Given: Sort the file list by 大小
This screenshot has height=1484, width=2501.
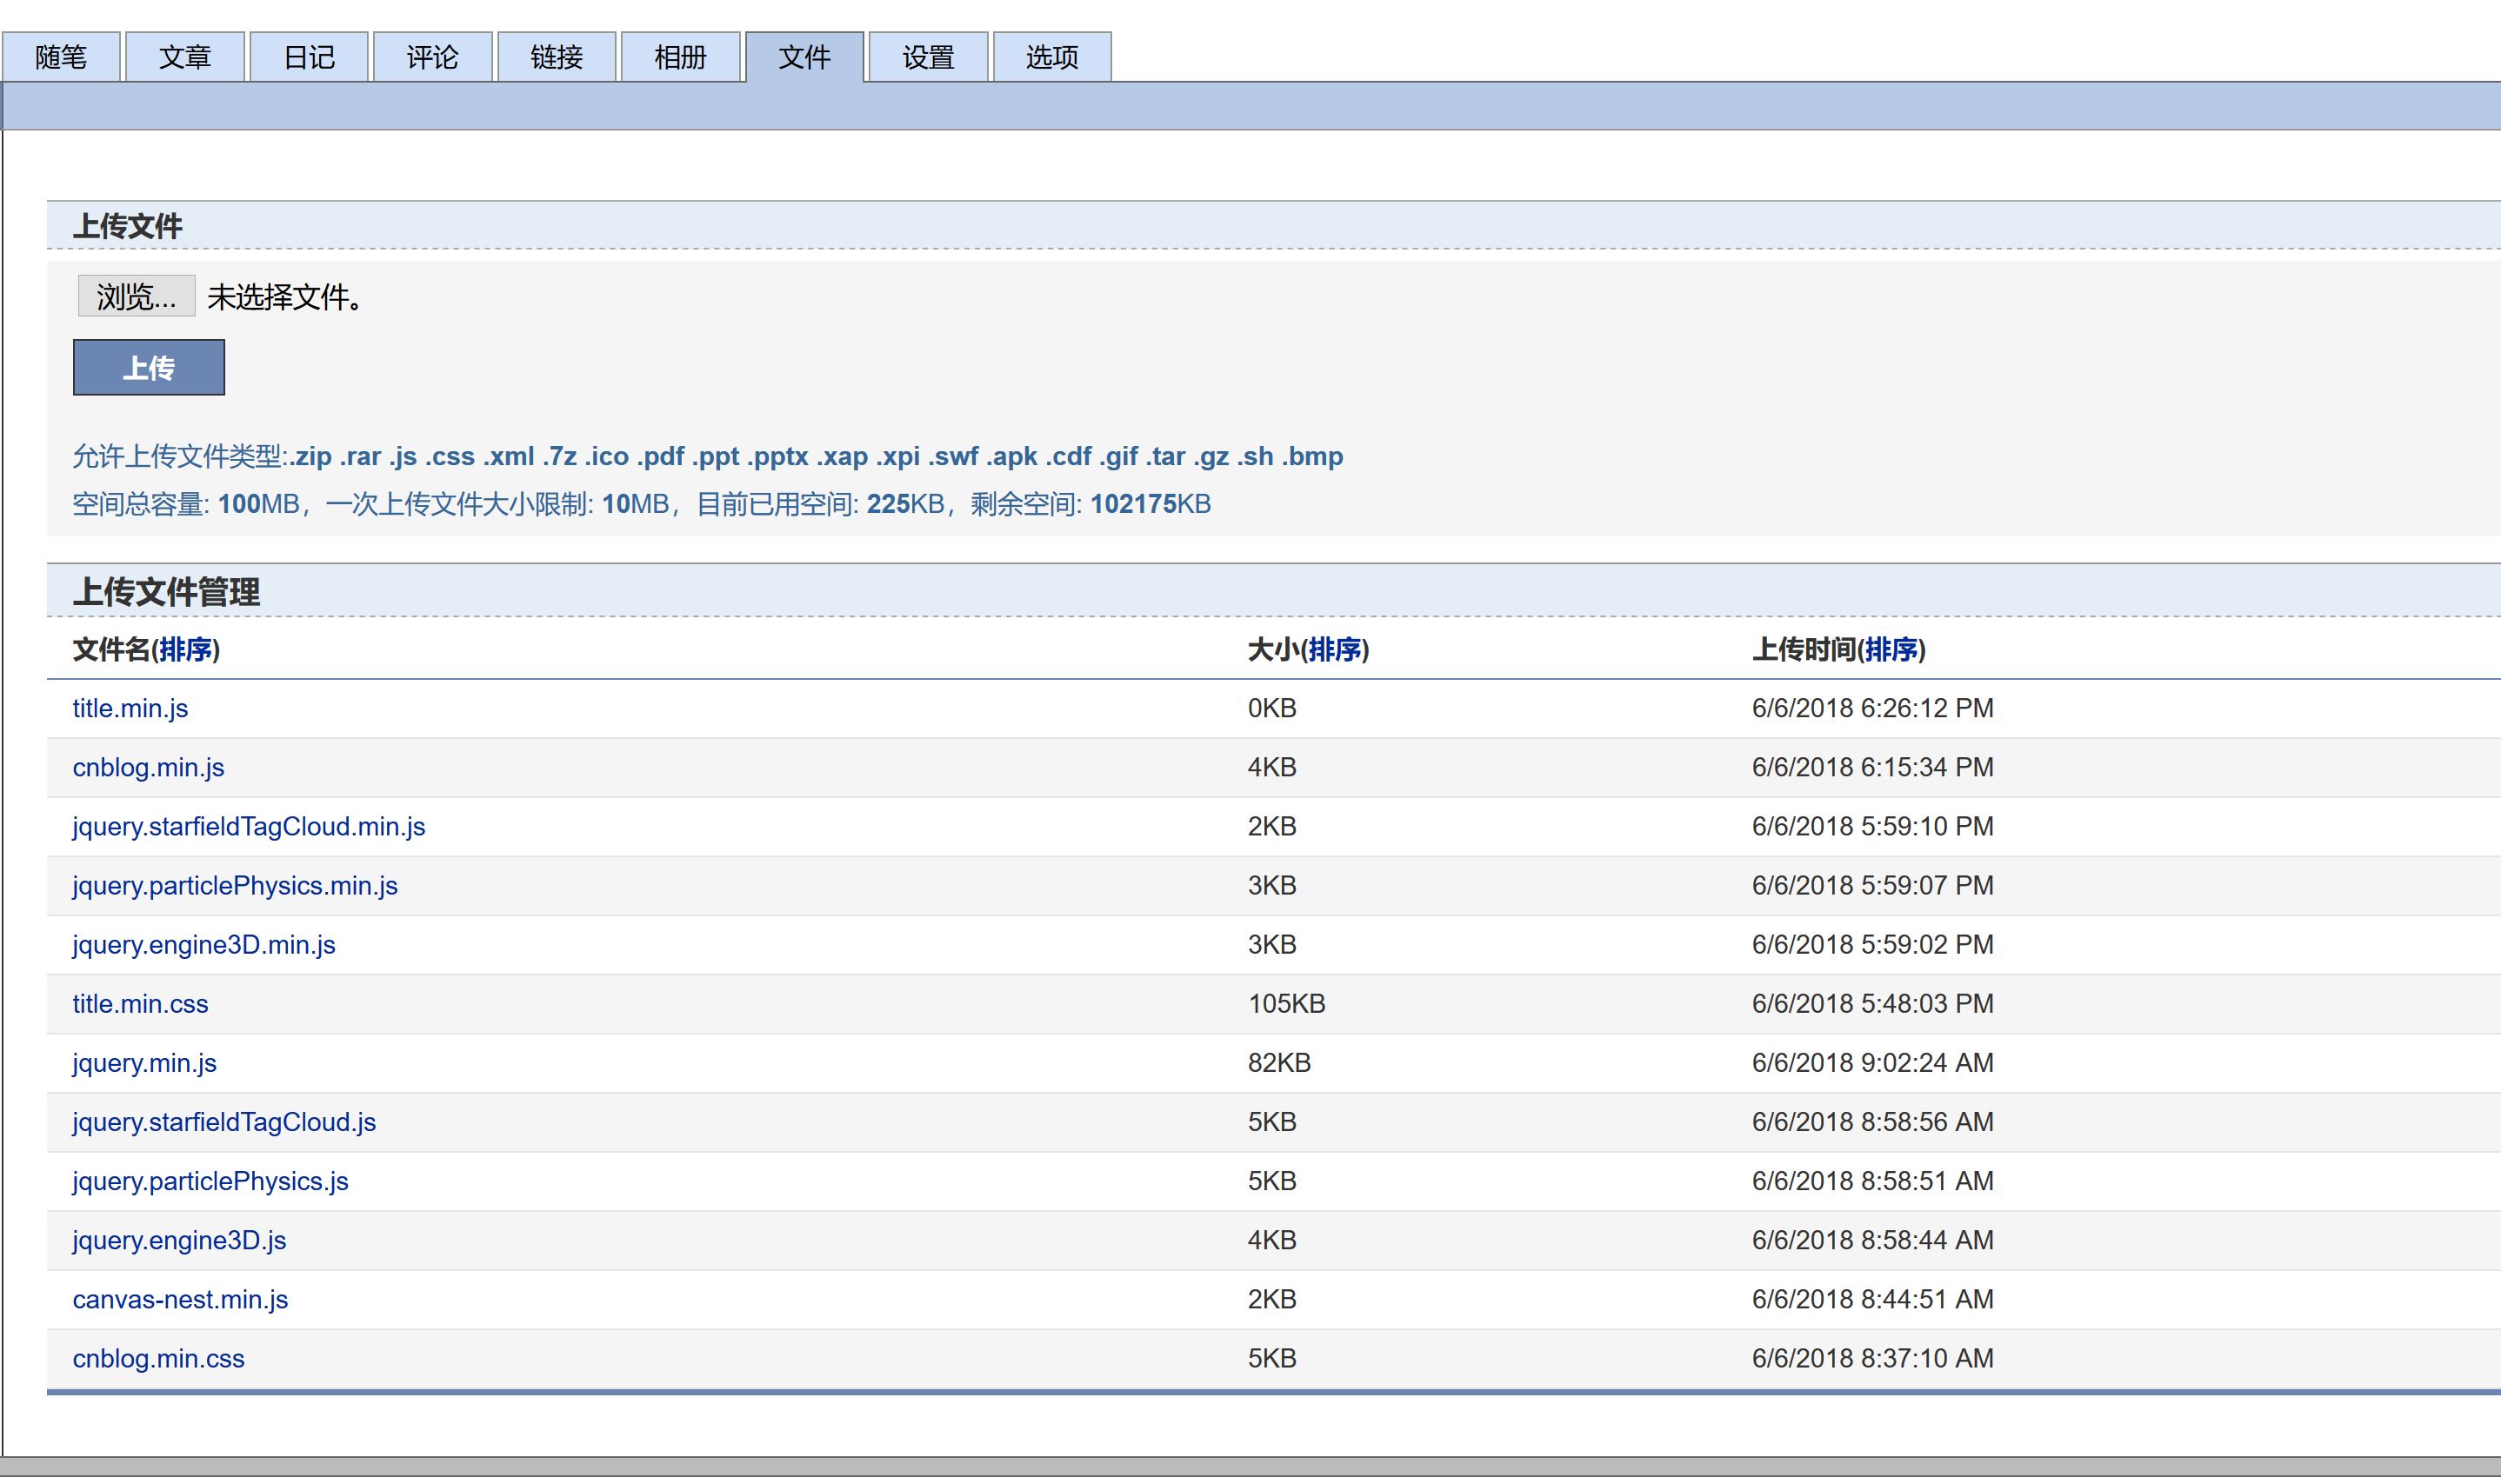Looking at the screenshot, I should (1334, 651).
